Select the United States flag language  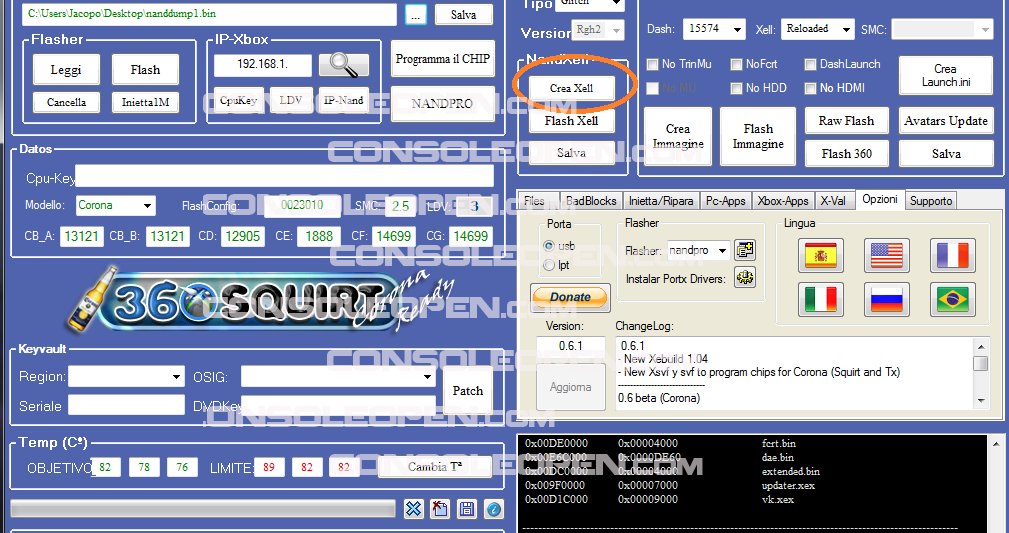click(887, 256)
